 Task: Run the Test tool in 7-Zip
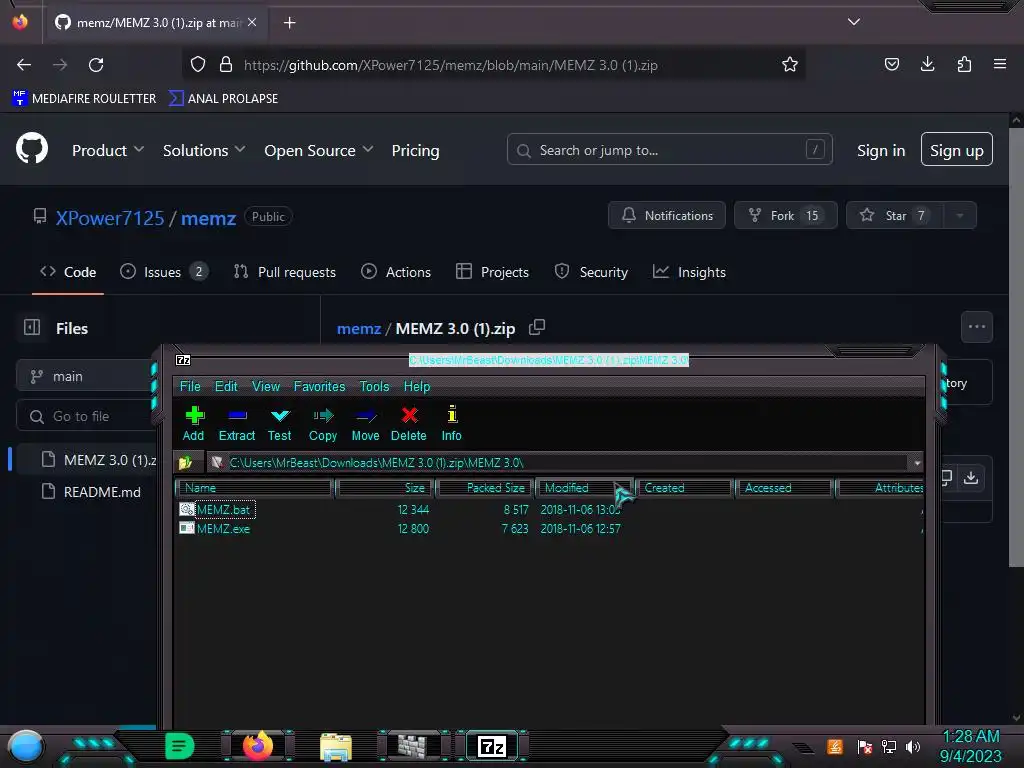(x=280, y=424)
